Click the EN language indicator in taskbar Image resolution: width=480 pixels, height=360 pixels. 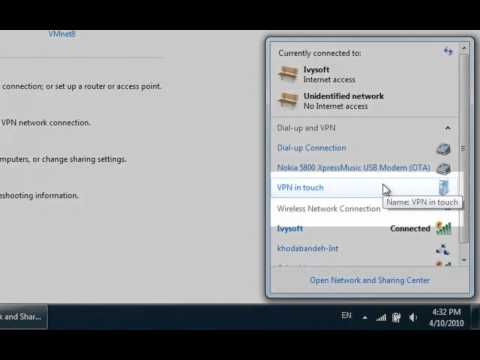point(346,315)
